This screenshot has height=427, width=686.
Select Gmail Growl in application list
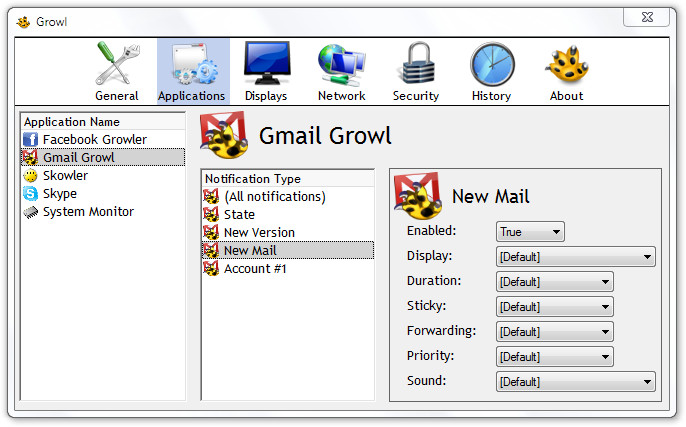click(x=103, y=158)
